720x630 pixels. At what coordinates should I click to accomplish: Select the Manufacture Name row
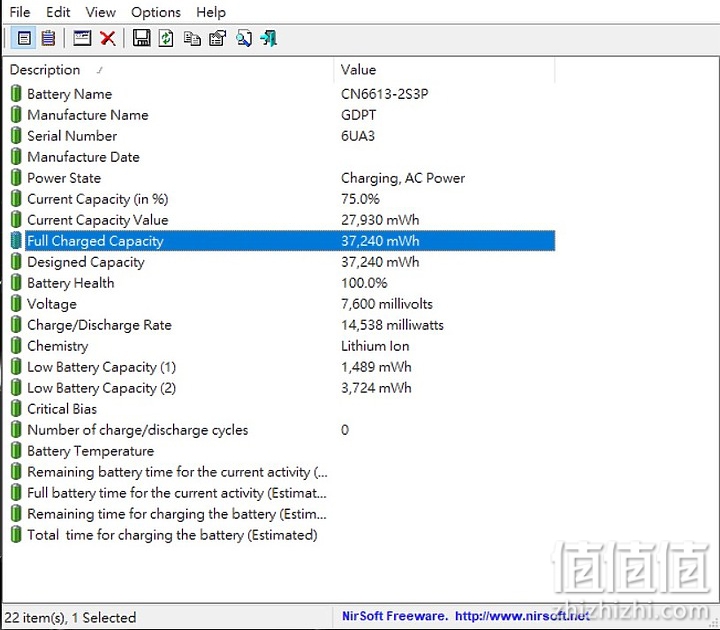point(283,115)
